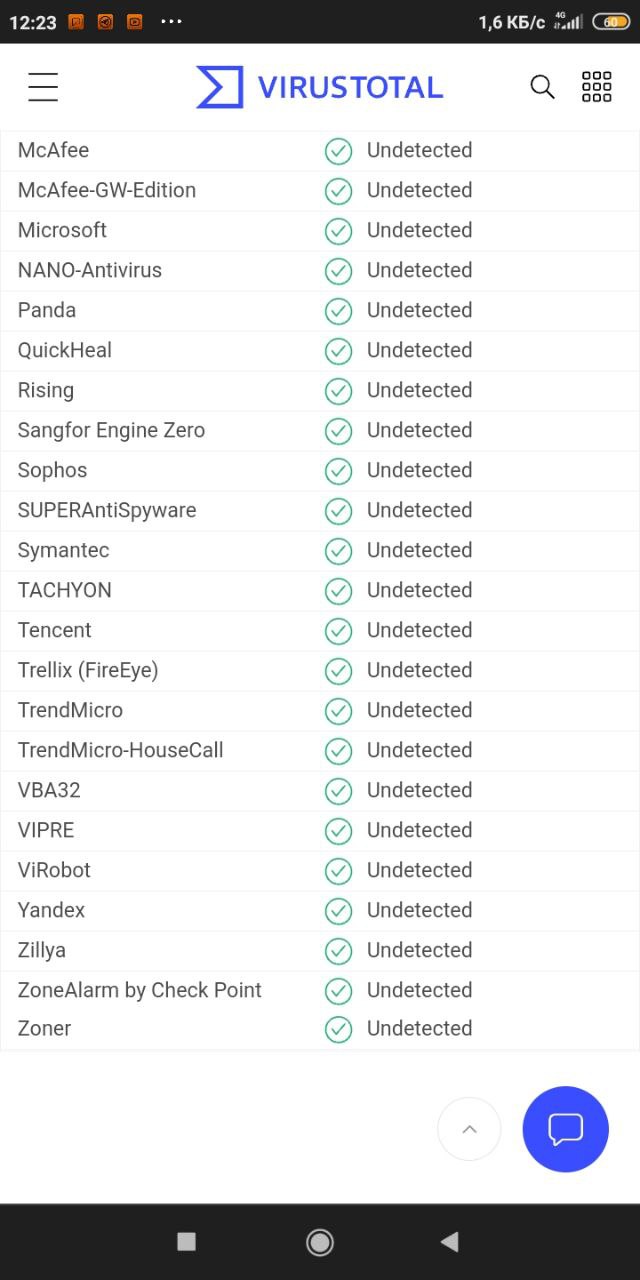Tap the Android home circle button
The height and width of the screenshot is (1280, 640).
pos(320,1241)
